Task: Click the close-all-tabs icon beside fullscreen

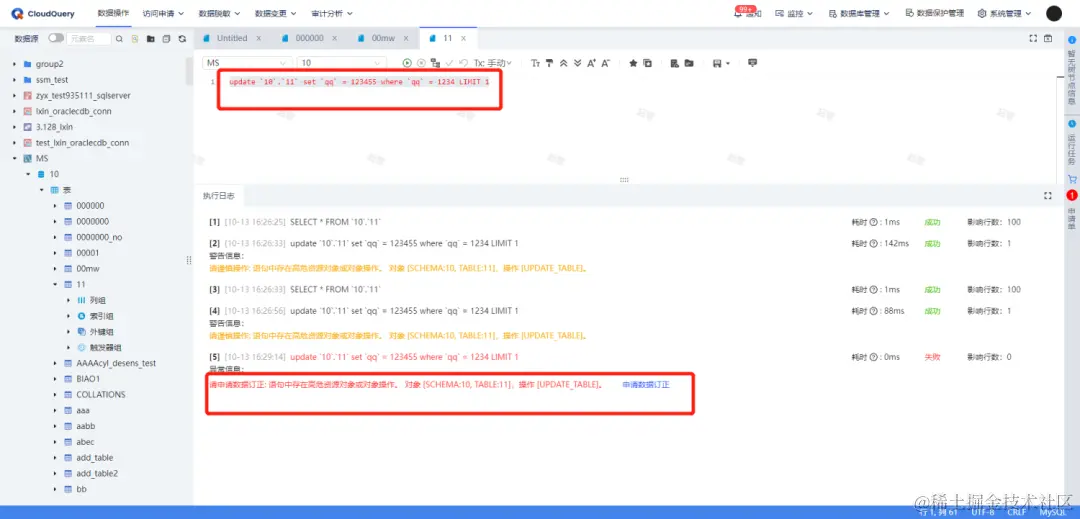Action: 1048,39
